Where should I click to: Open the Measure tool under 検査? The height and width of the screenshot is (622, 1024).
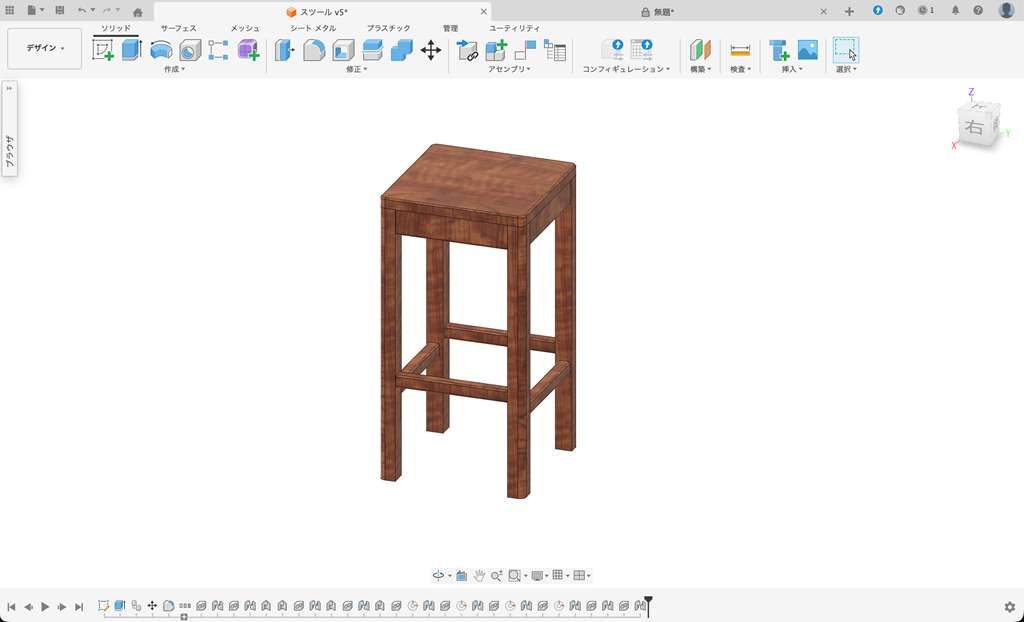(x=738, y=48)
